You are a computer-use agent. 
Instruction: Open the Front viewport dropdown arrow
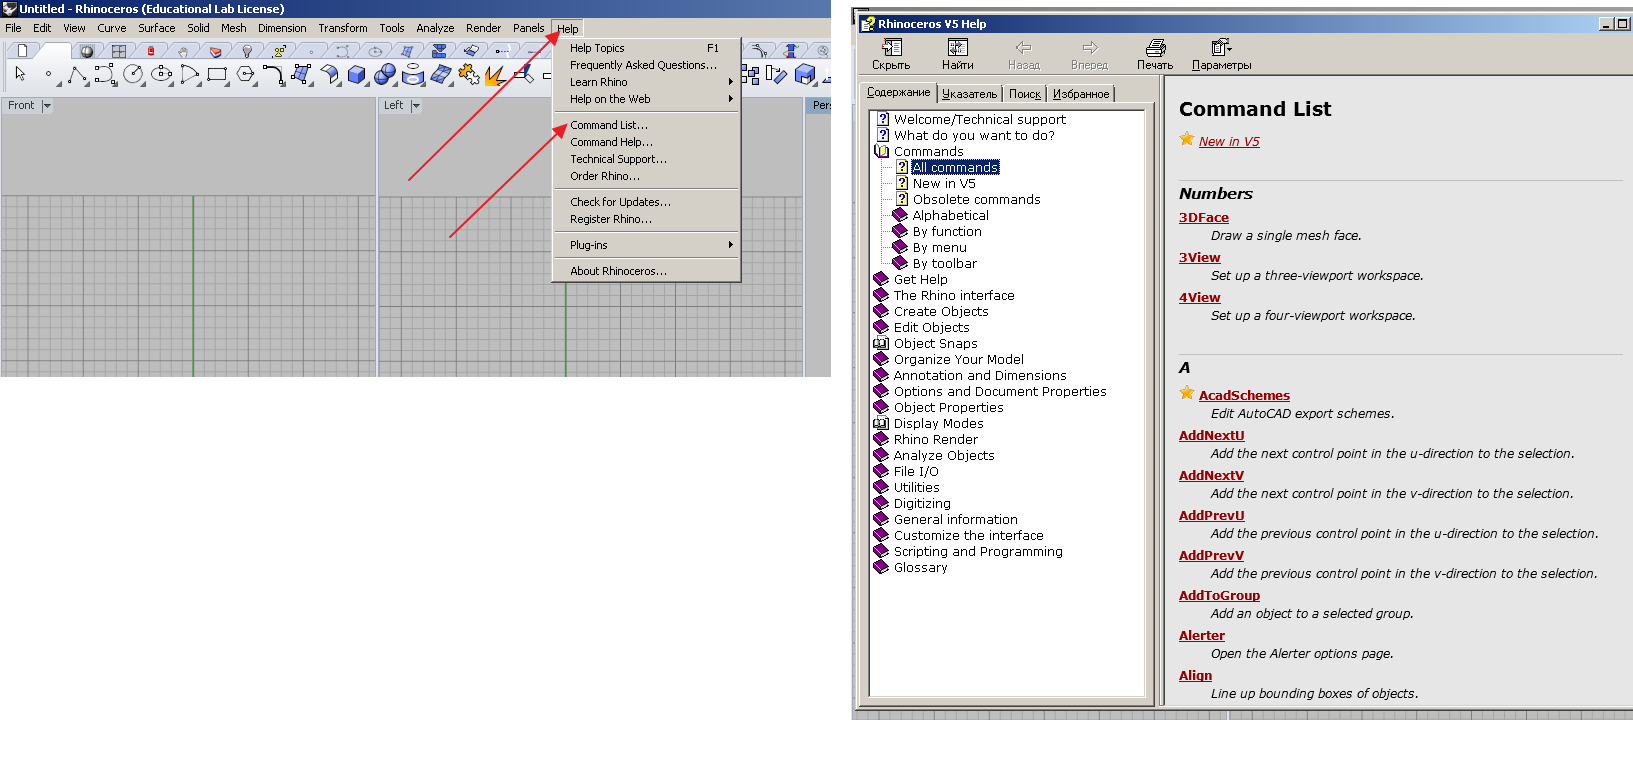pyautogui.click(x=47, y=106)
